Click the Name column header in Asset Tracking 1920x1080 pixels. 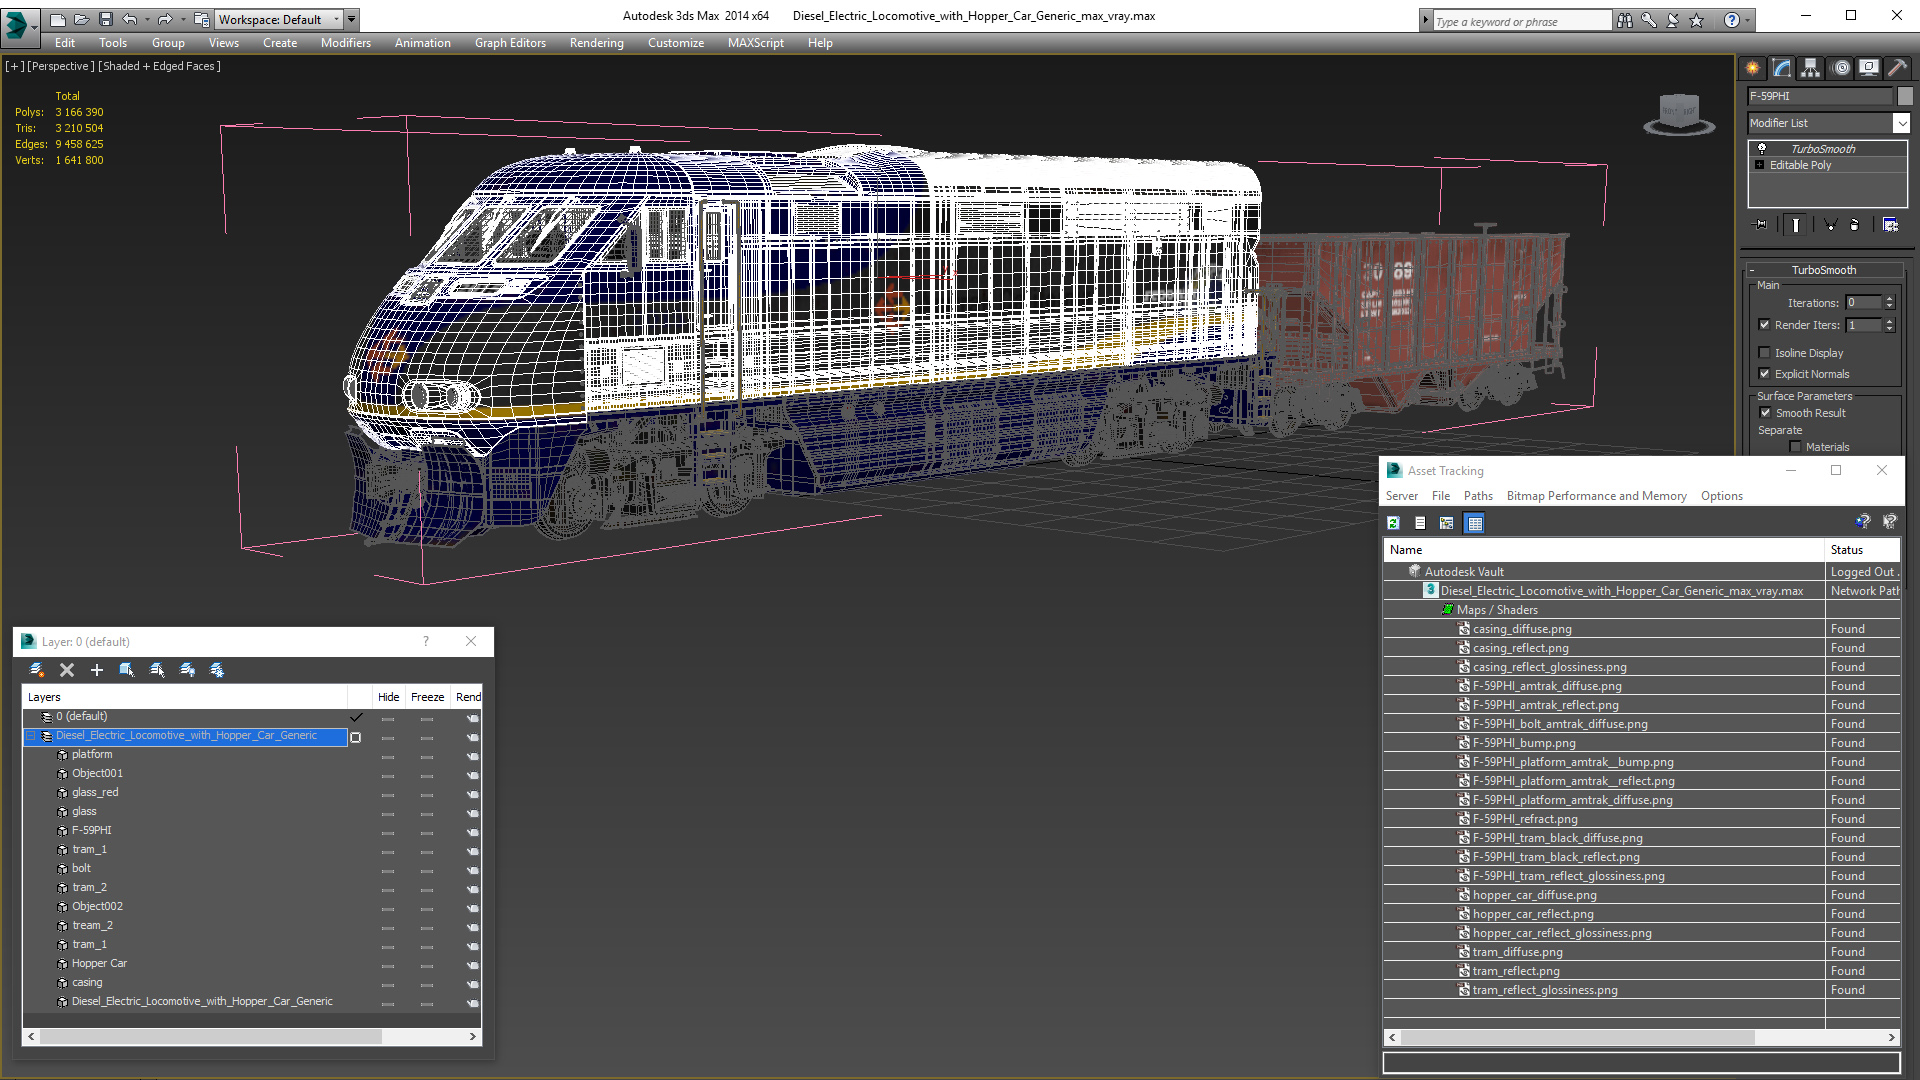click(1604, 550)
